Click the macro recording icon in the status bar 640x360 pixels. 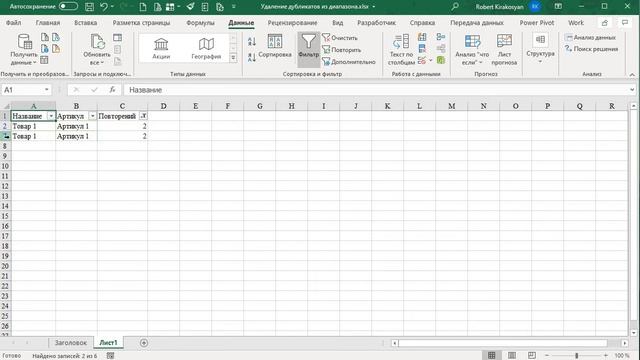coord(110,356)
